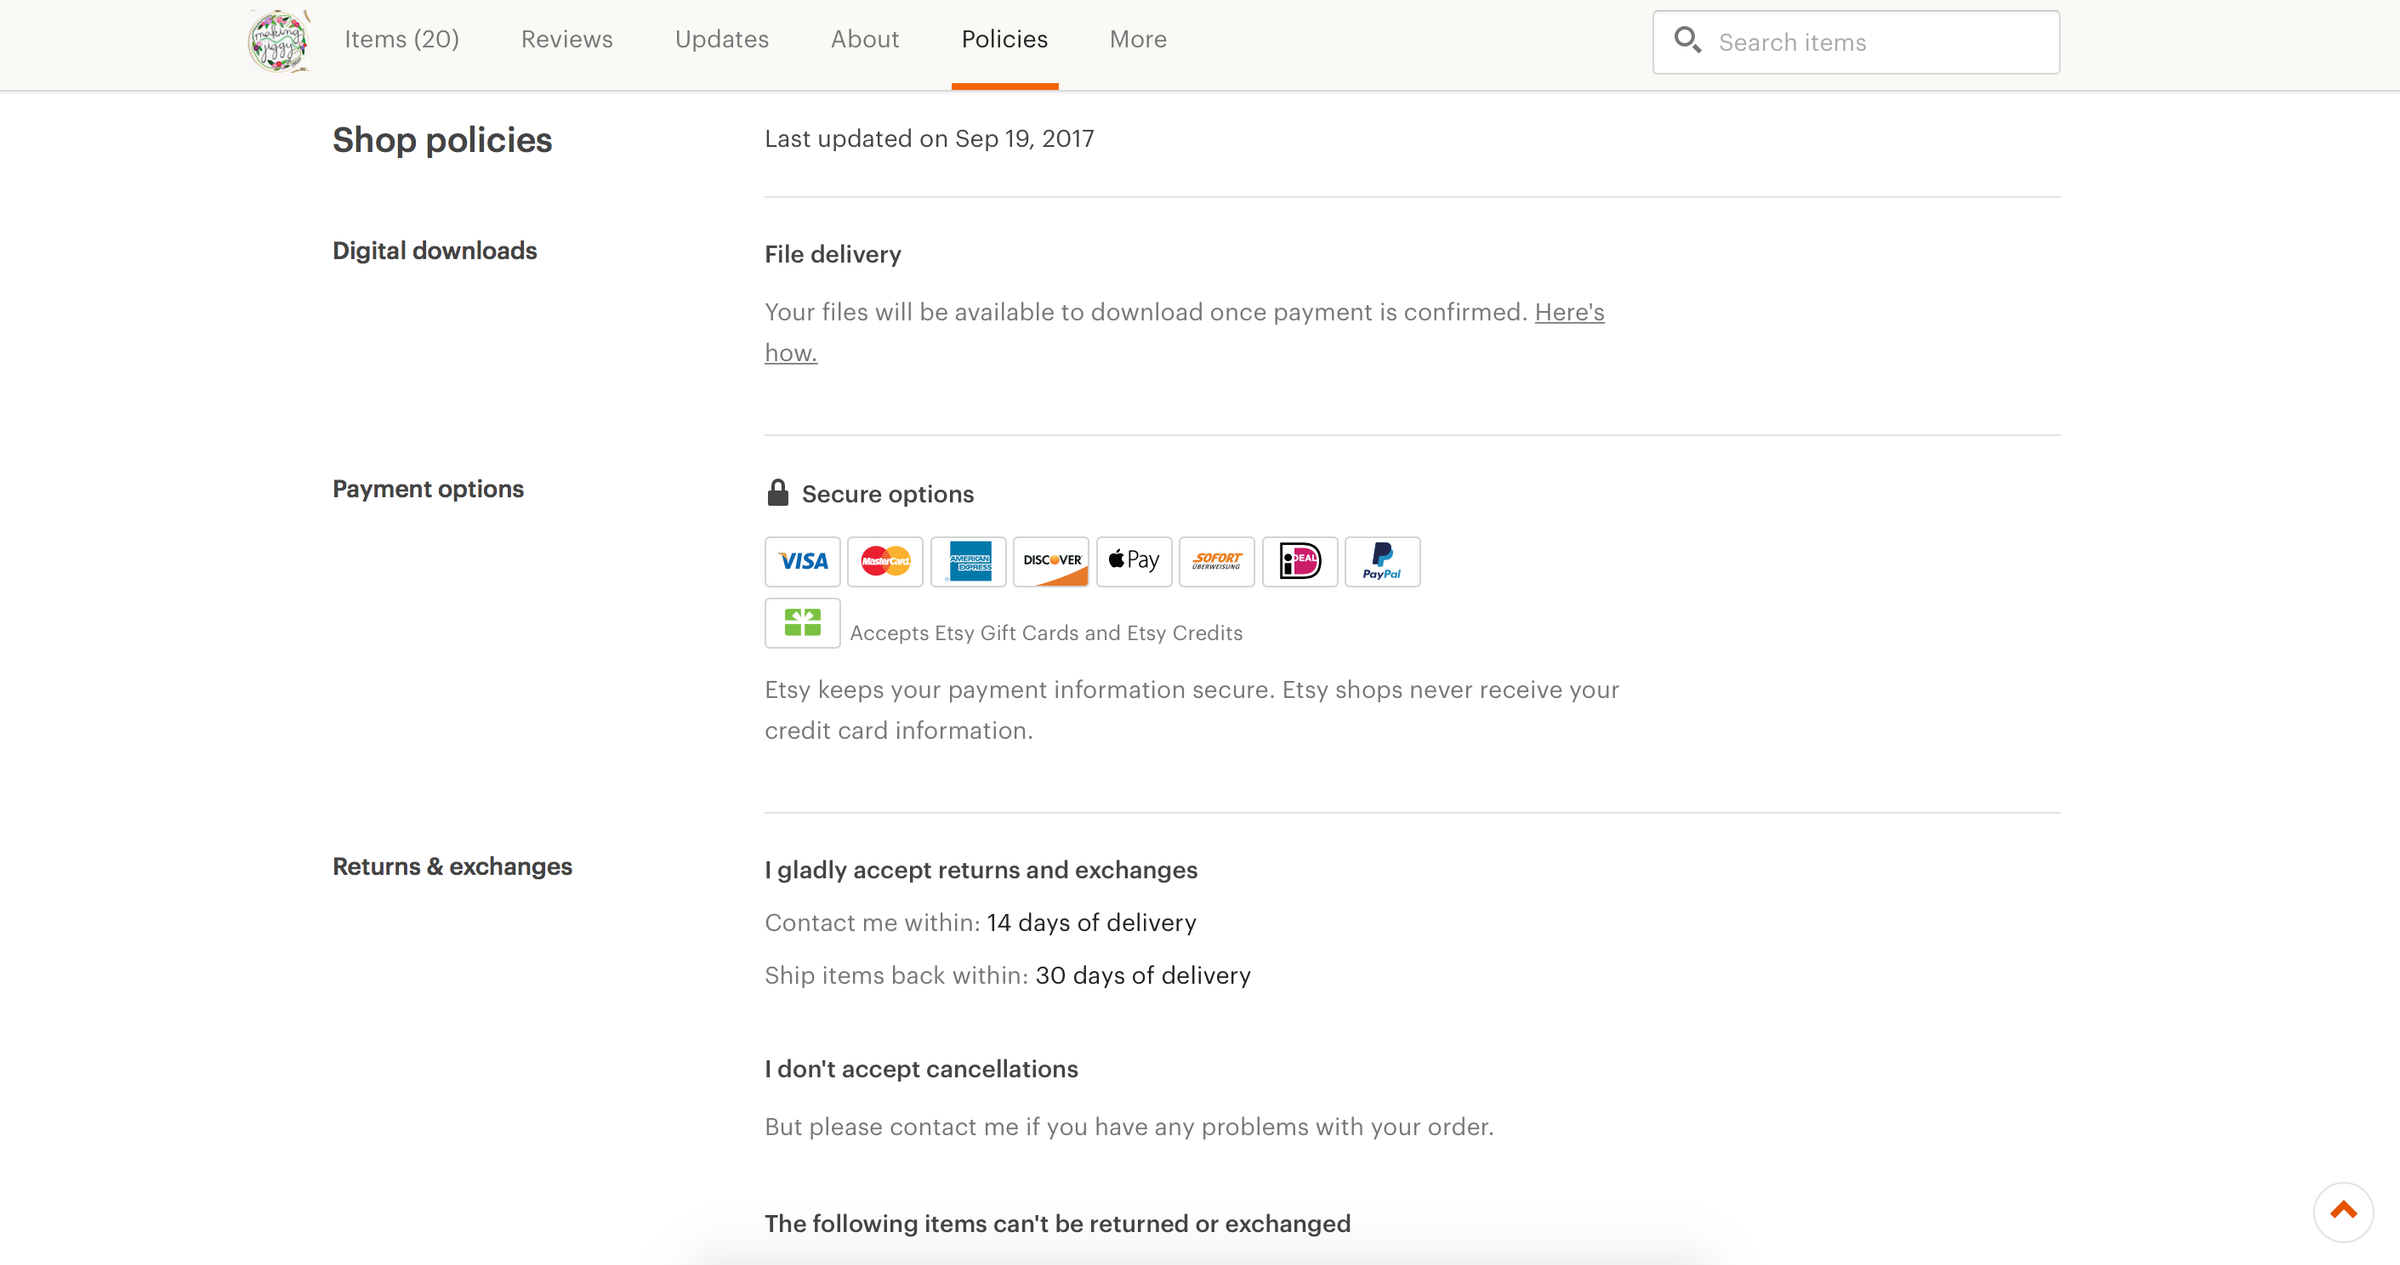Switch to the About tab
2400x1265 pixels.
(864, 39)
